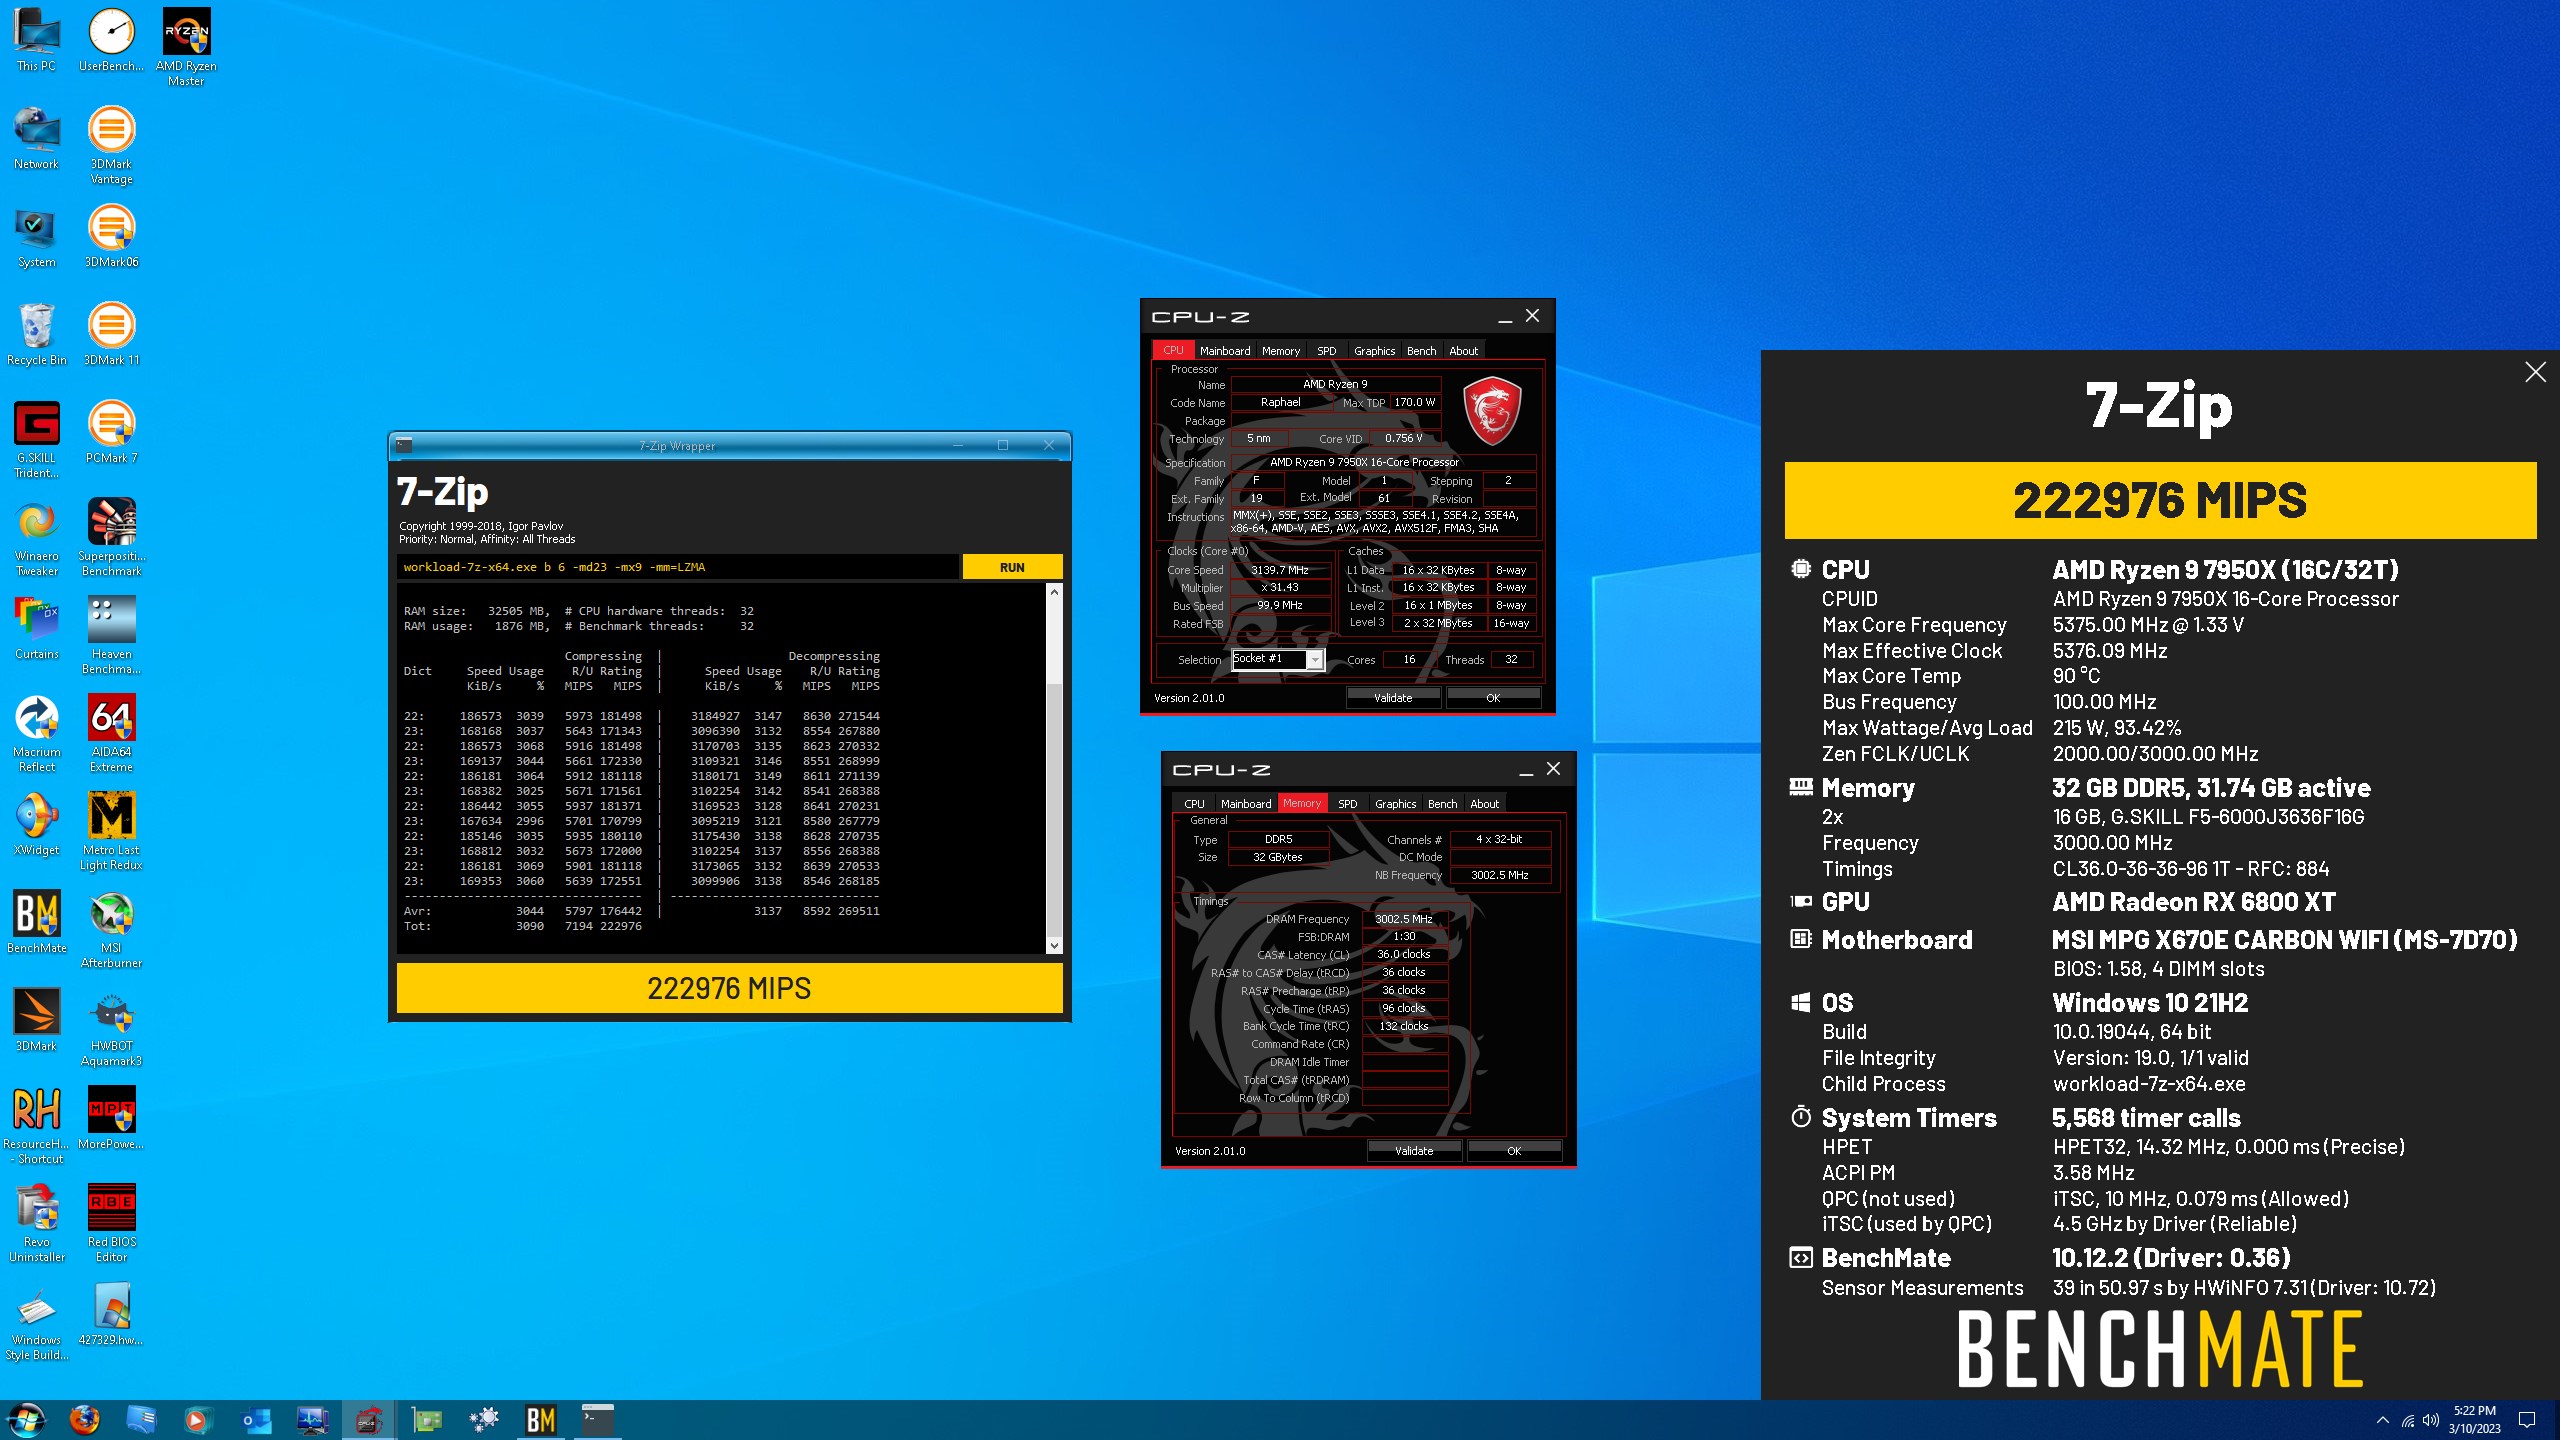This screenshot has height=1440, width=2560.
Task: Select Heaven Benchmark desktop icon
Action: (111, 636)
